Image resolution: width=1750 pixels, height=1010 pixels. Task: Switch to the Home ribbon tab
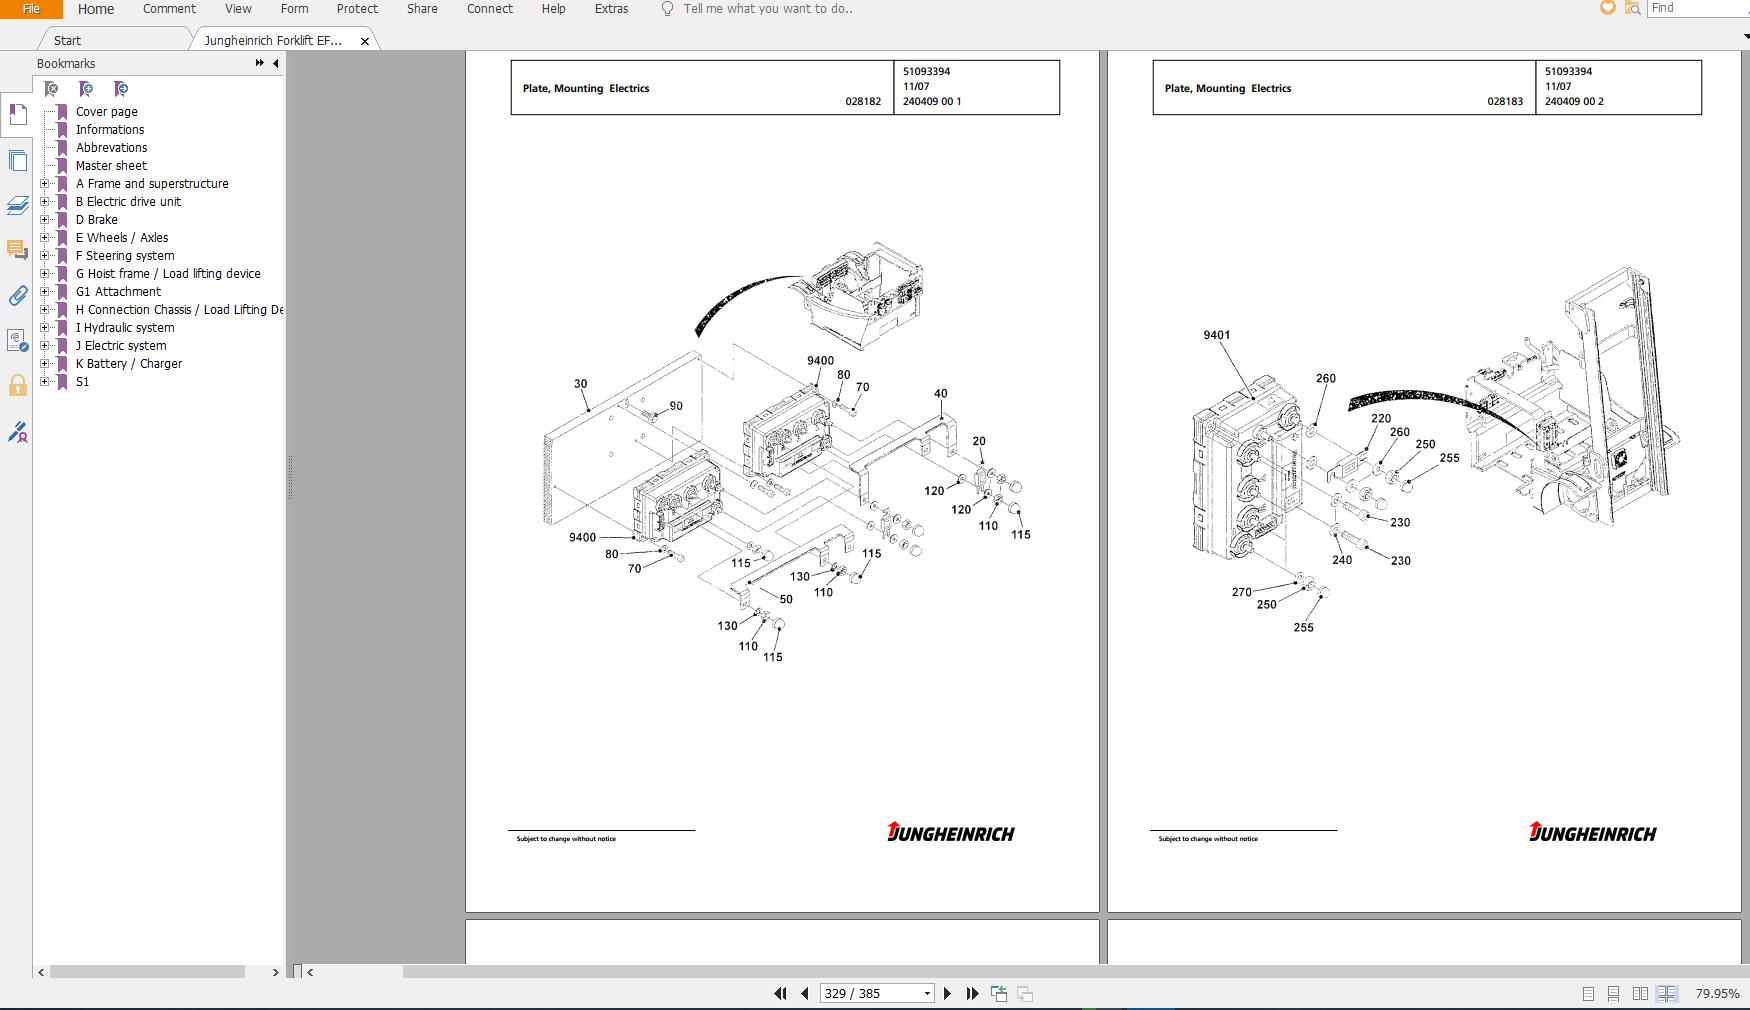pos(96,9)
